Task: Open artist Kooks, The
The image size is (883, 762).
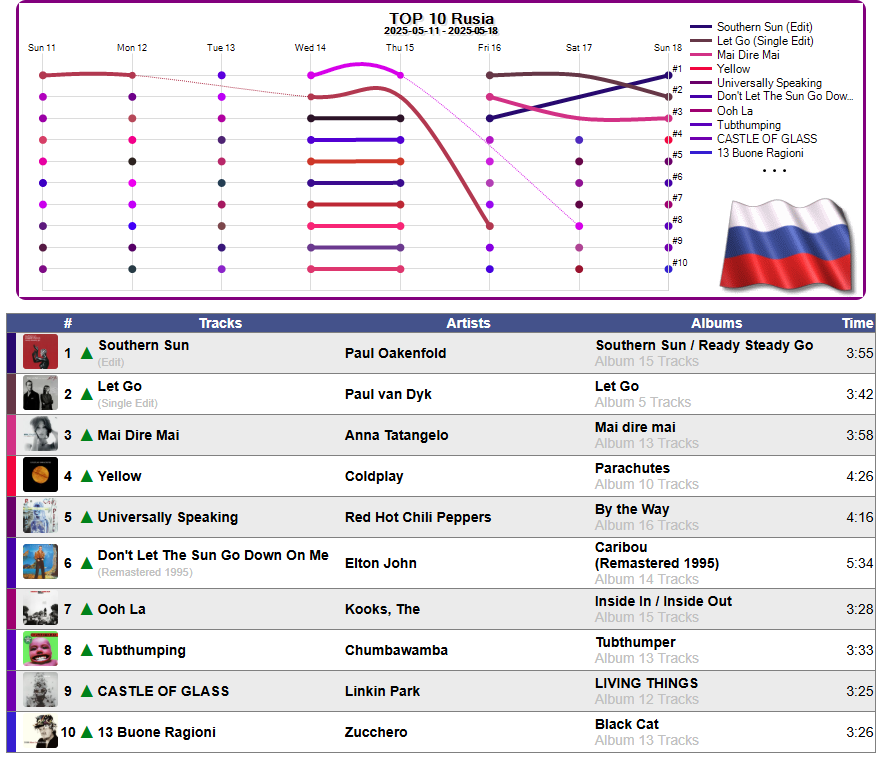Action: 382,609
